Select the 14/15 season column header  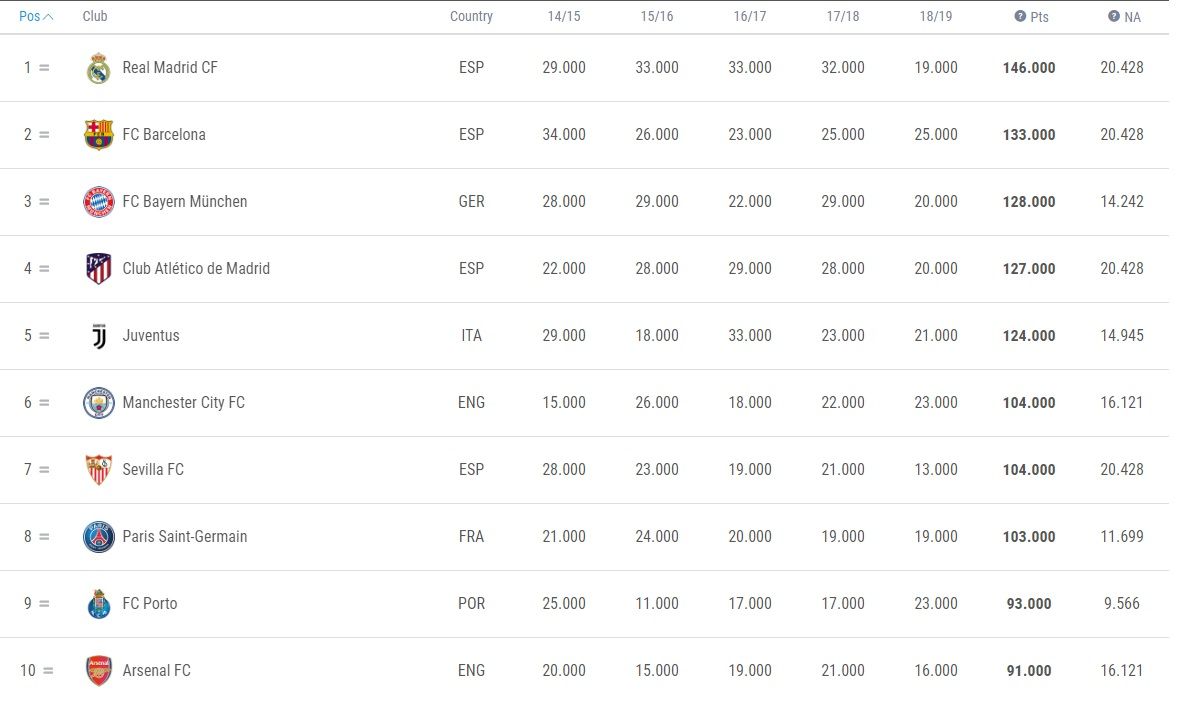(564, 16)
